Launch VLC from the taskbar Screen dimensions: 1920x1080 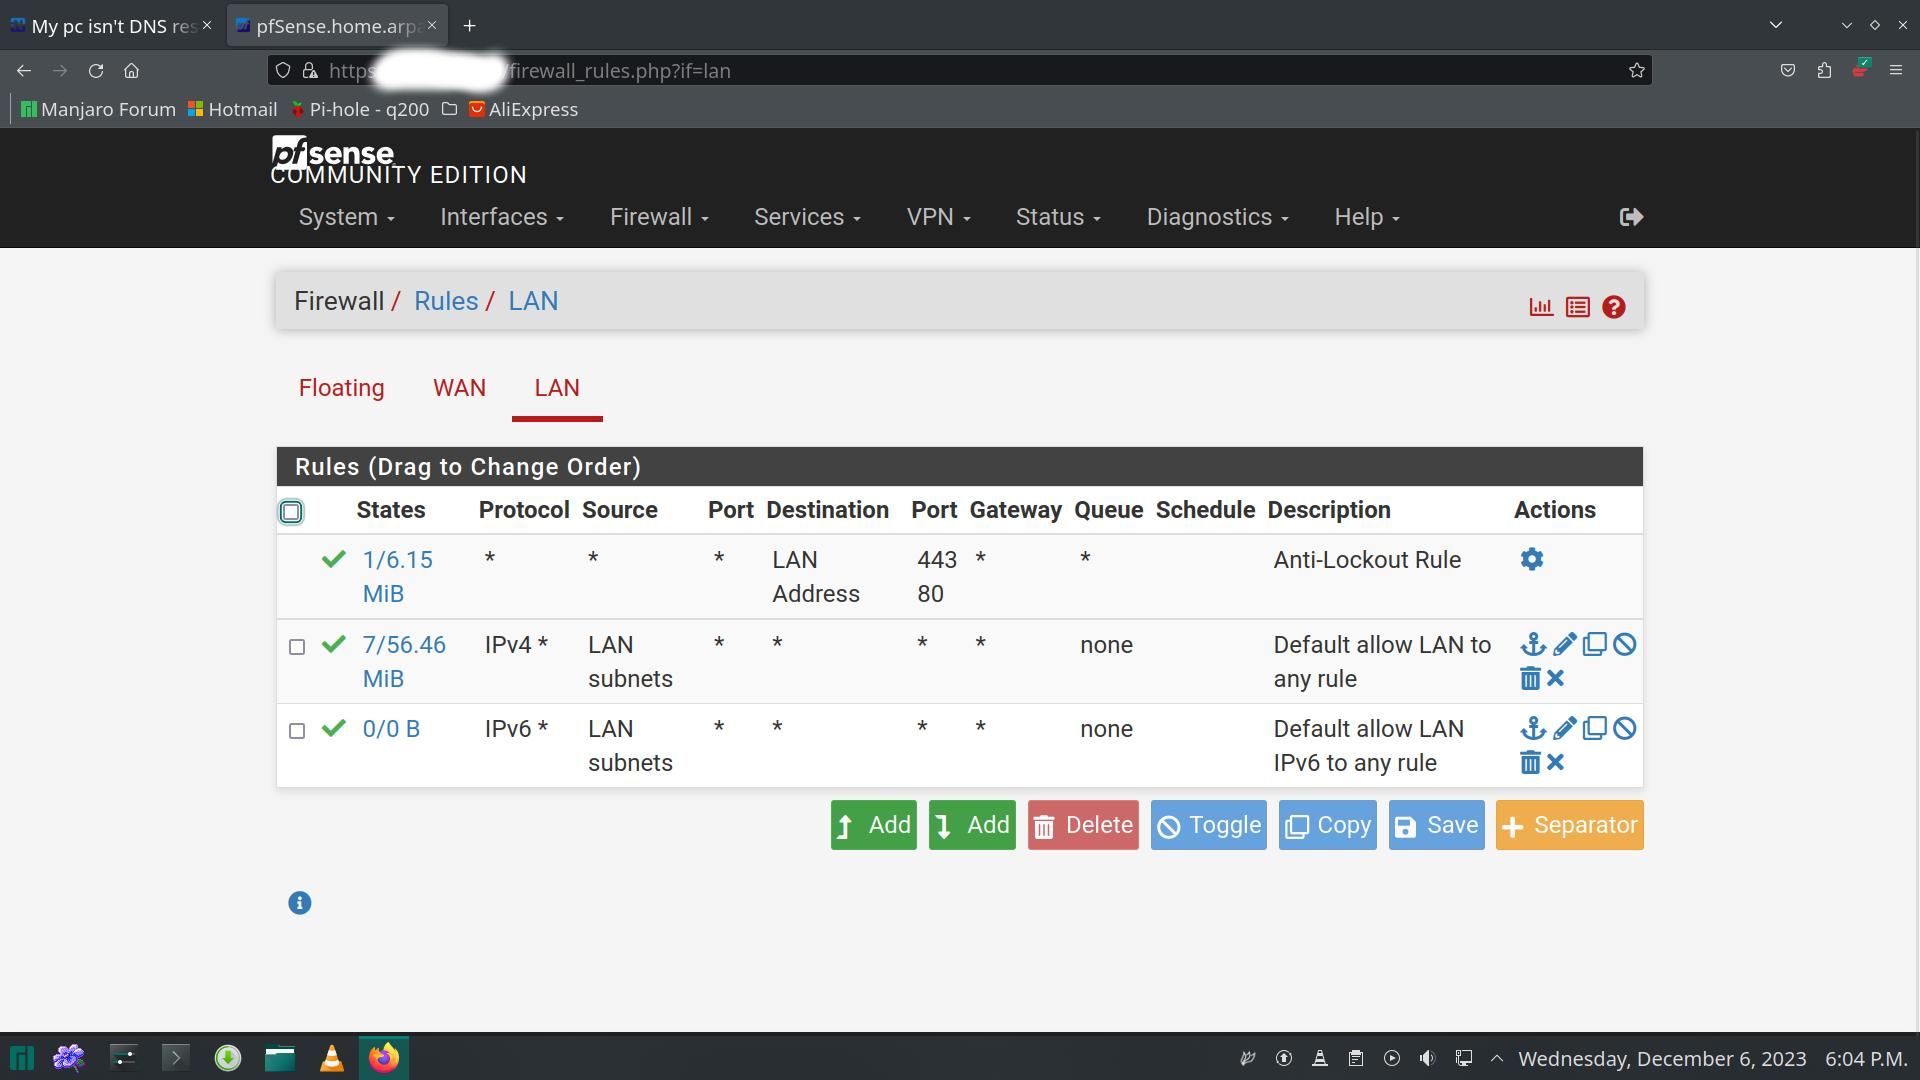pyautogui.click(x=332, y=1058)
